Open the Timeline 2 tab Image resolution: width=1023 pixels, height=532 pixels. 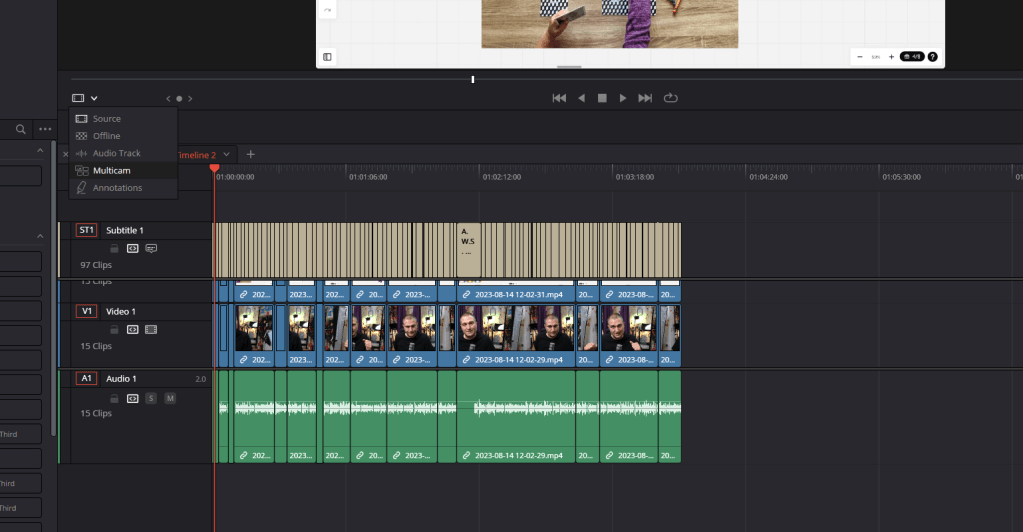click(x=196, y=155)
